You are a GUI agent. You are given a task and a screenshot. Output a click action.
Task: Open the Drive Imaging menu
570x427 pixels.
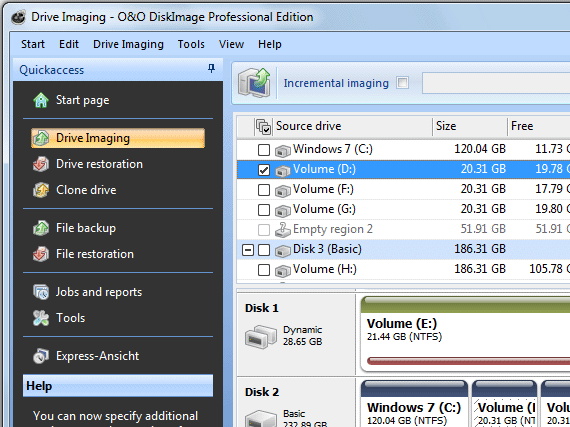coord(128,44)
